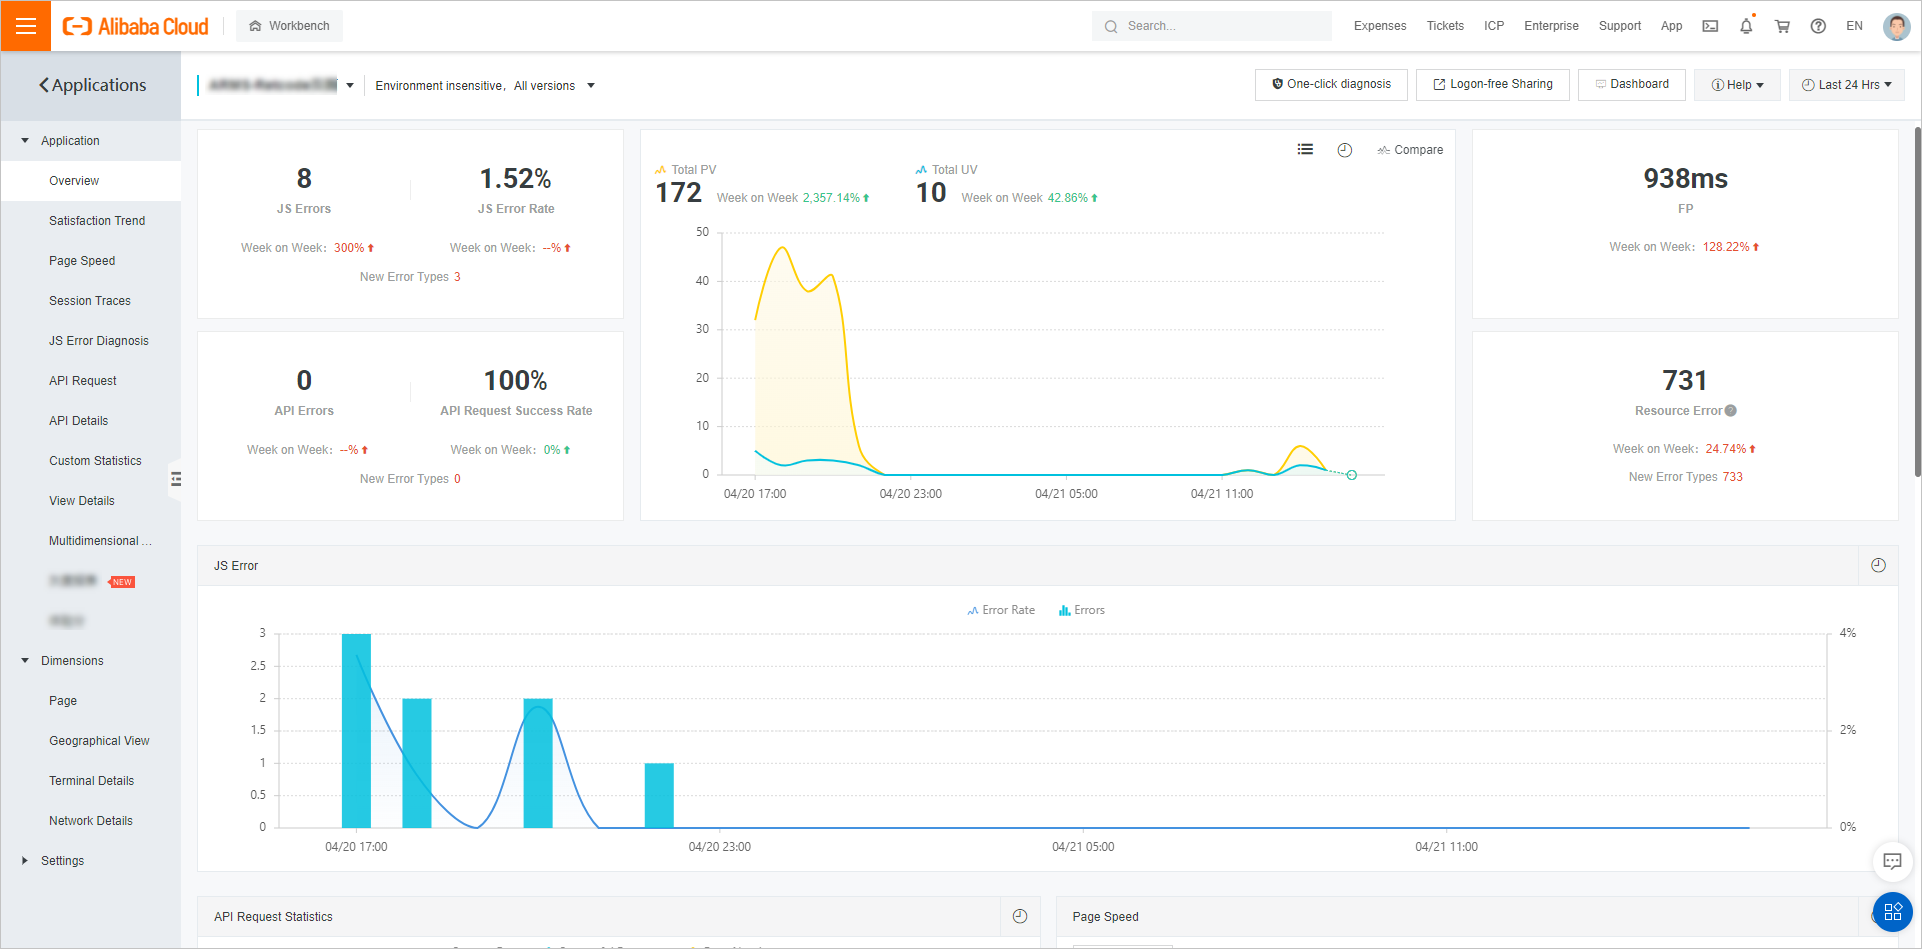Click the clock icon in the JS Error panel
Image resolution: width=1922 pixels, height=949 pixels.
[x=1878, y=565]
